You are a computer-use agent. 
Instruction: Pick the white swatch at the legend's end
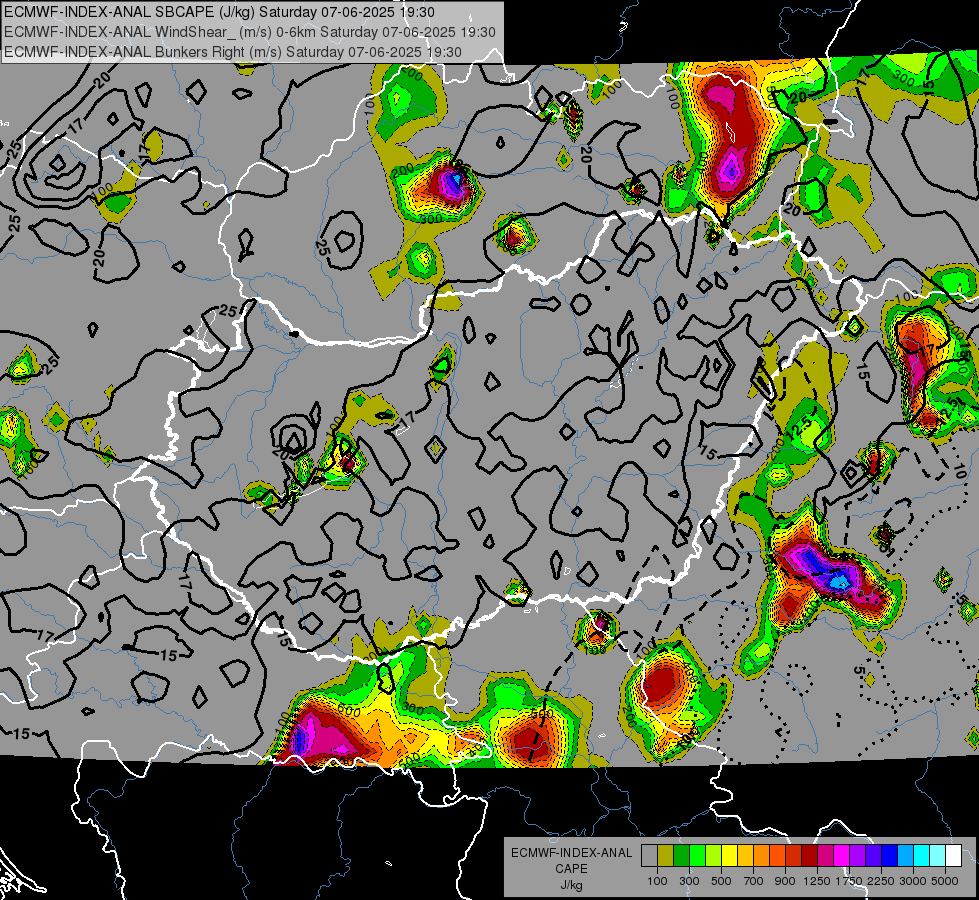pyautogui.click(x=953, y=856)
